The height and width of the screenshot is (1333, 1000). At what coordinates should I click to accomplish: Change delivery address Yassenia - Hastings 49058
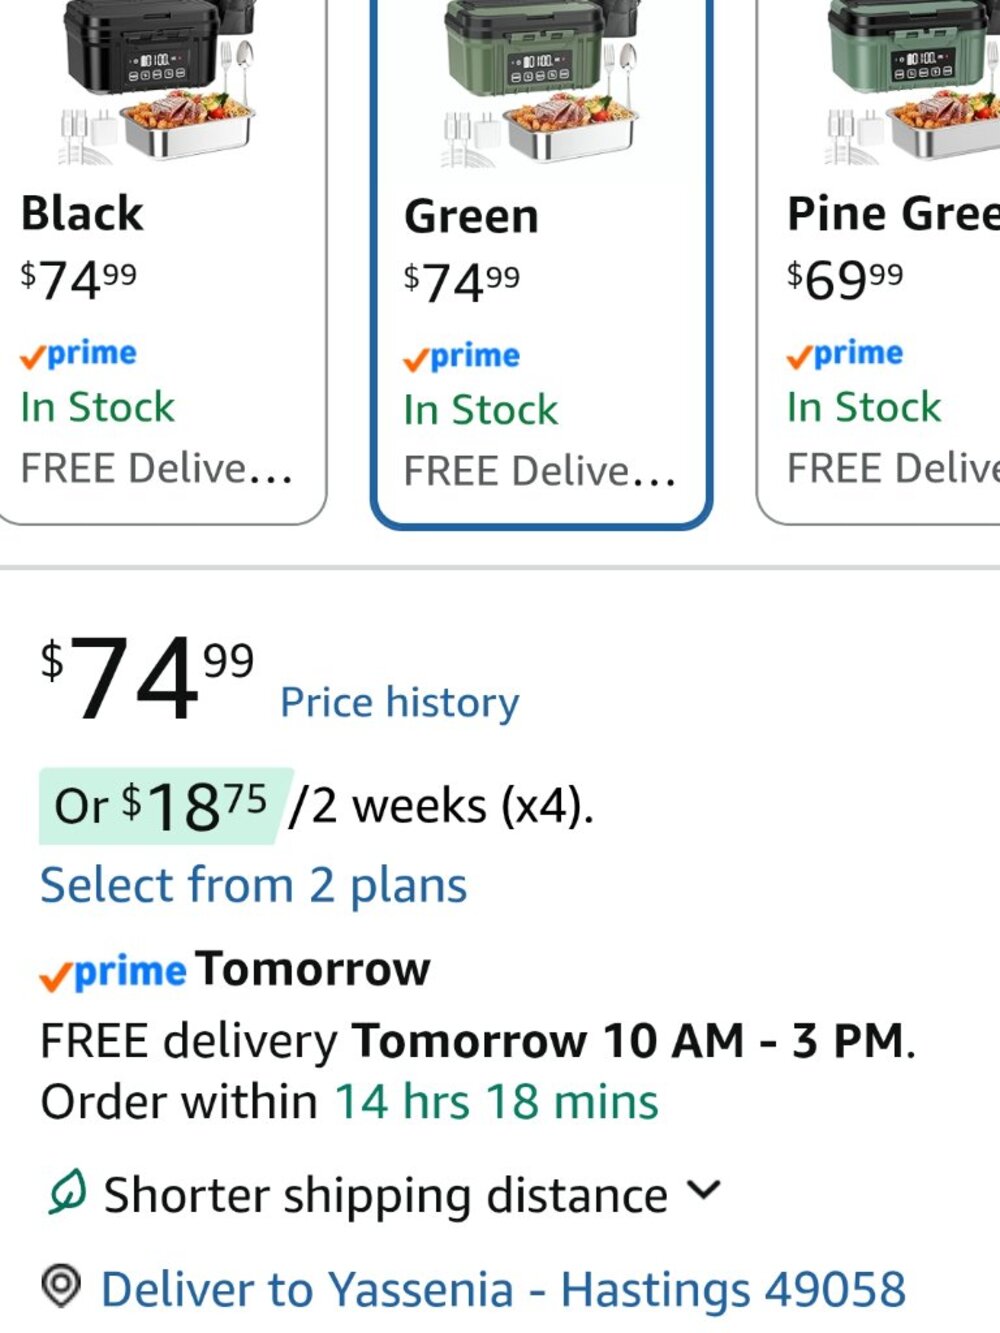503,1288
